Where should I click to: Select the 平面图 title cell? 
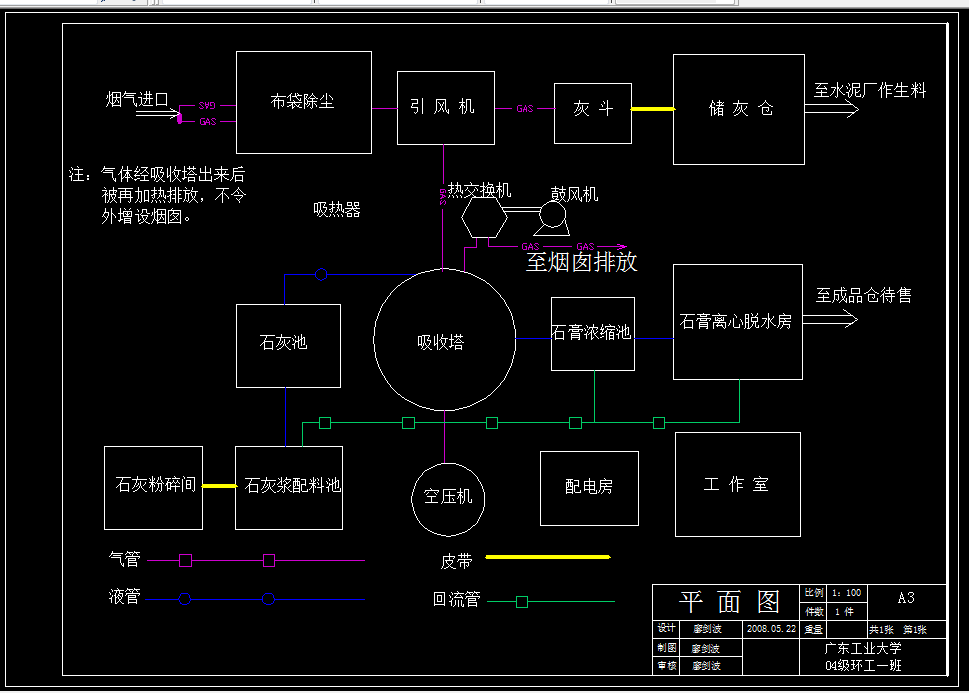coord(728,599)
